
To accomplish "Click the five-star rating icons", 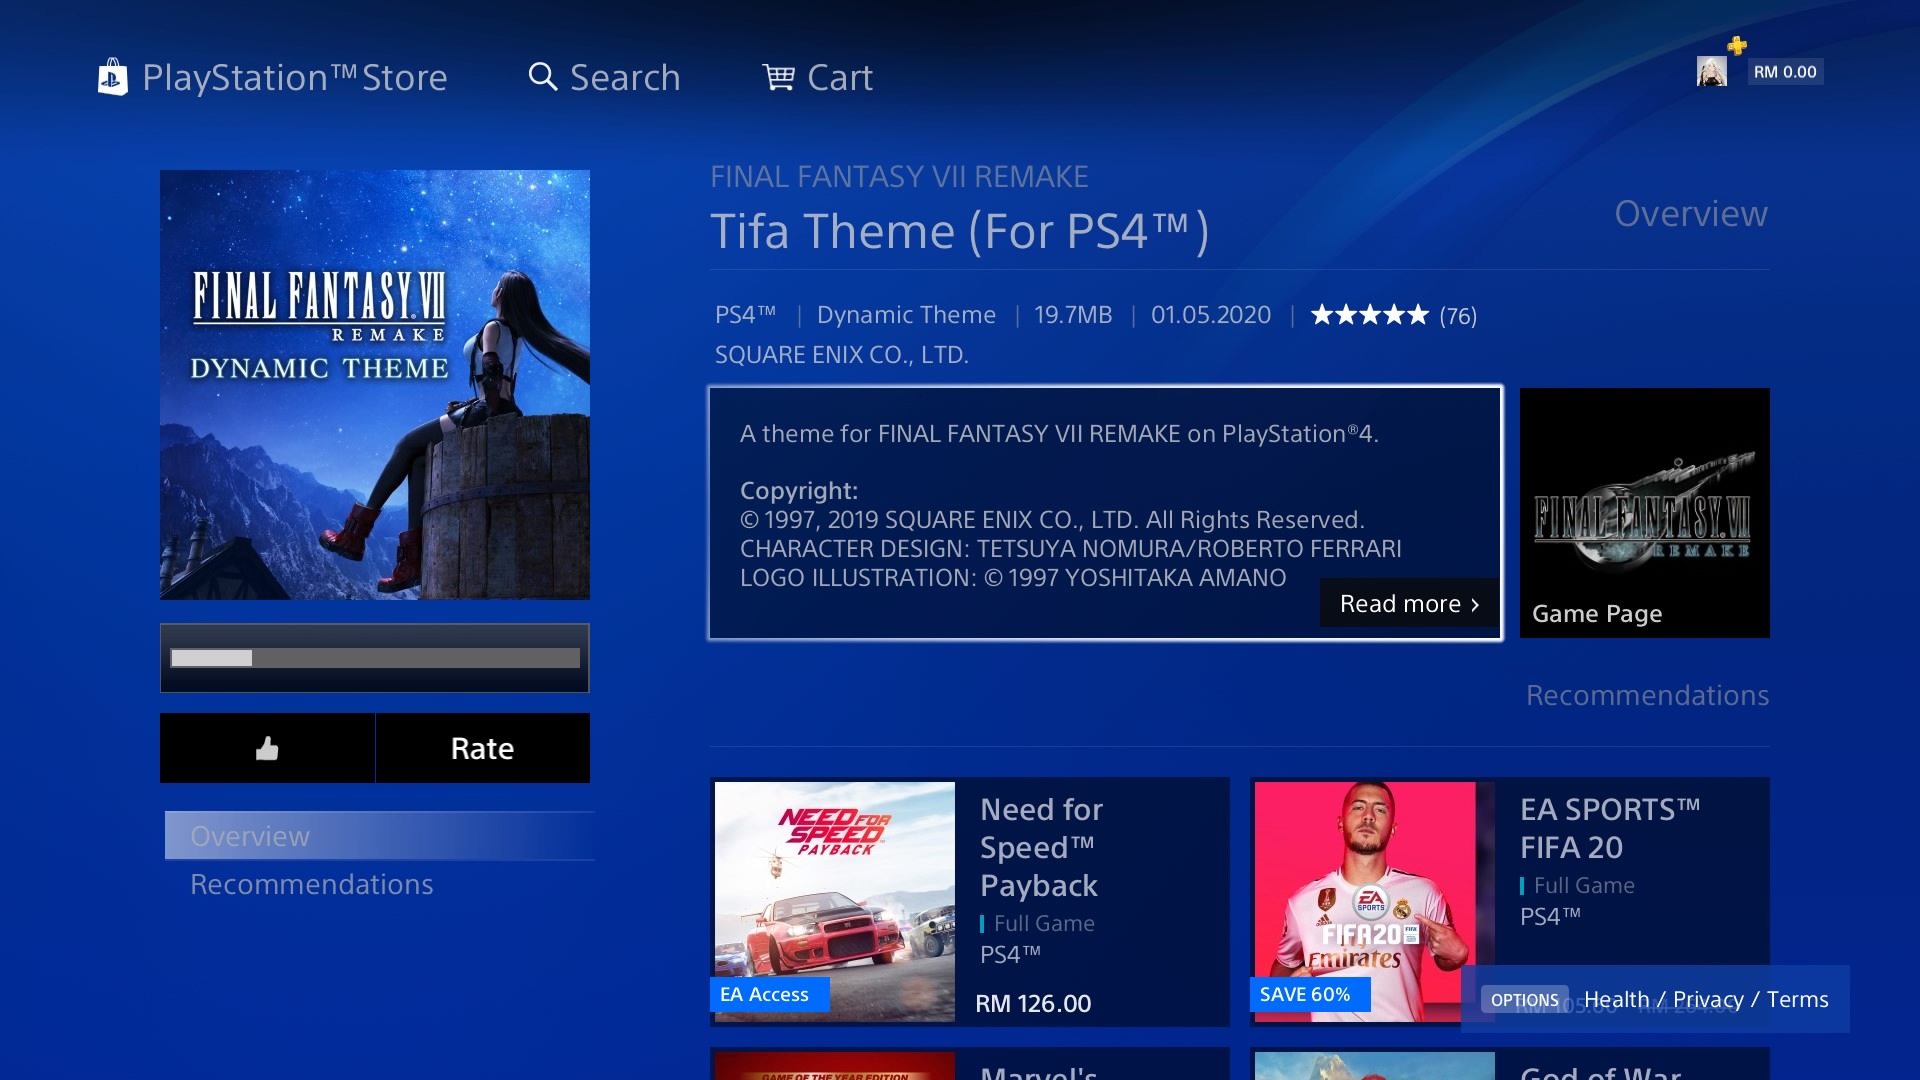I will coord(1369,315).
